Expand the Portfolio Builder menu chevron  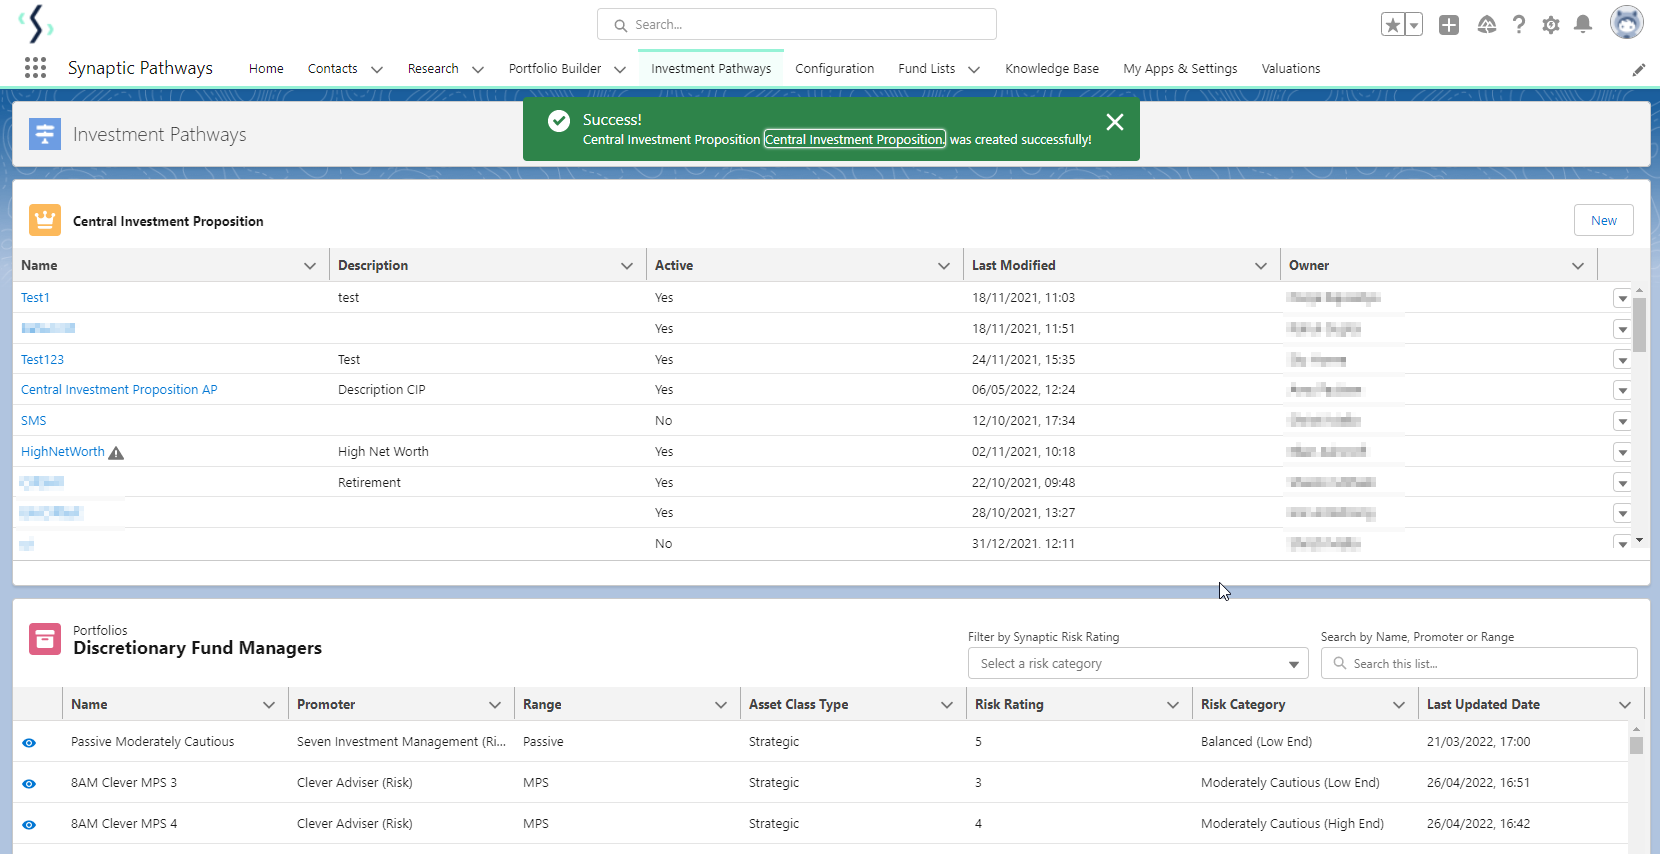click(620, 69)
